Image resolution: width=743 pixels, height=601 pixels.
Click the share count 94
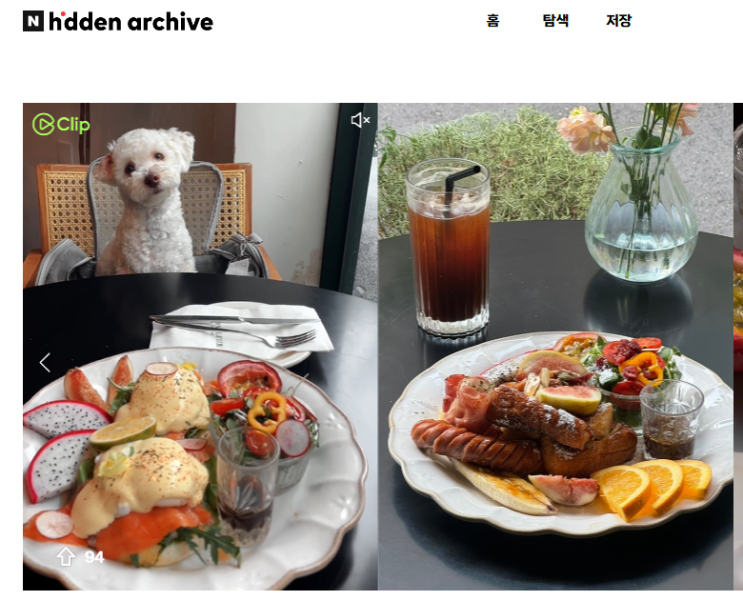click(x=94, y=557)
